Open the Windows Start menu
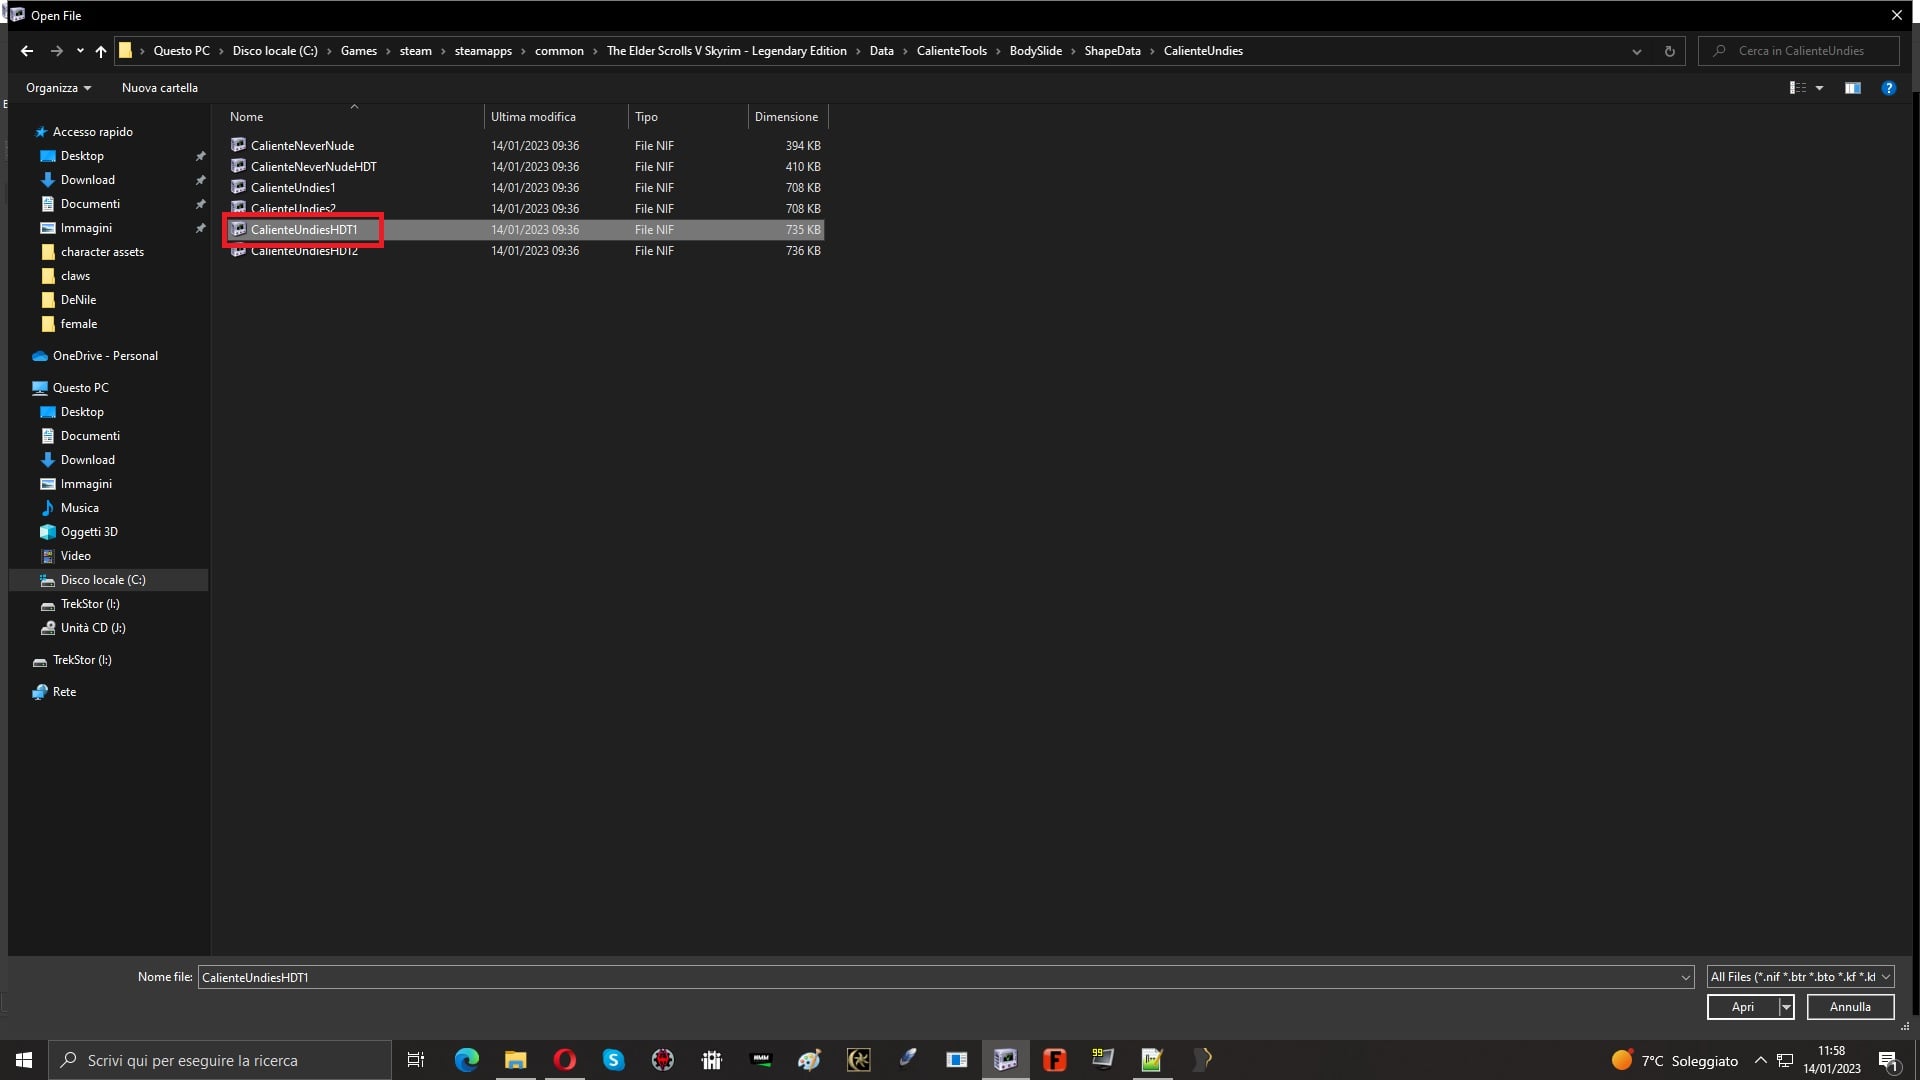The width and height of the screenshot is (1920, 1080). 24,1060
